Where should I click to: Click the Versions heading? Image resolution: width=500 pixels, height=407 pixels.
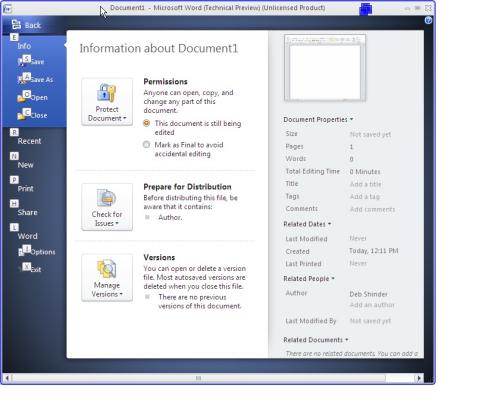pyautogui.click(x=159, y=257)
